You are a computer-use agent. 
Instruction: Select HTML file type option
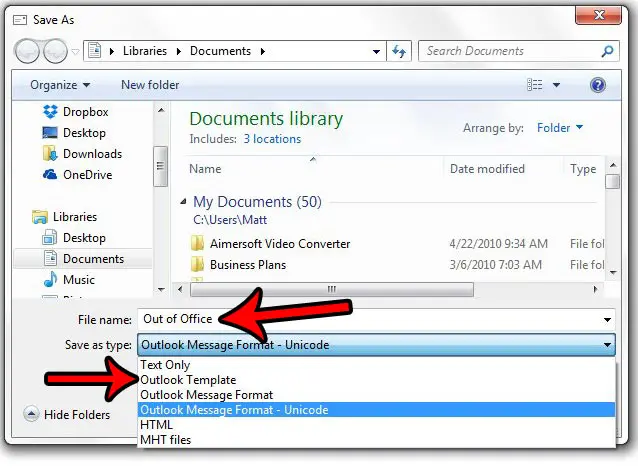[x=156, y=424]
